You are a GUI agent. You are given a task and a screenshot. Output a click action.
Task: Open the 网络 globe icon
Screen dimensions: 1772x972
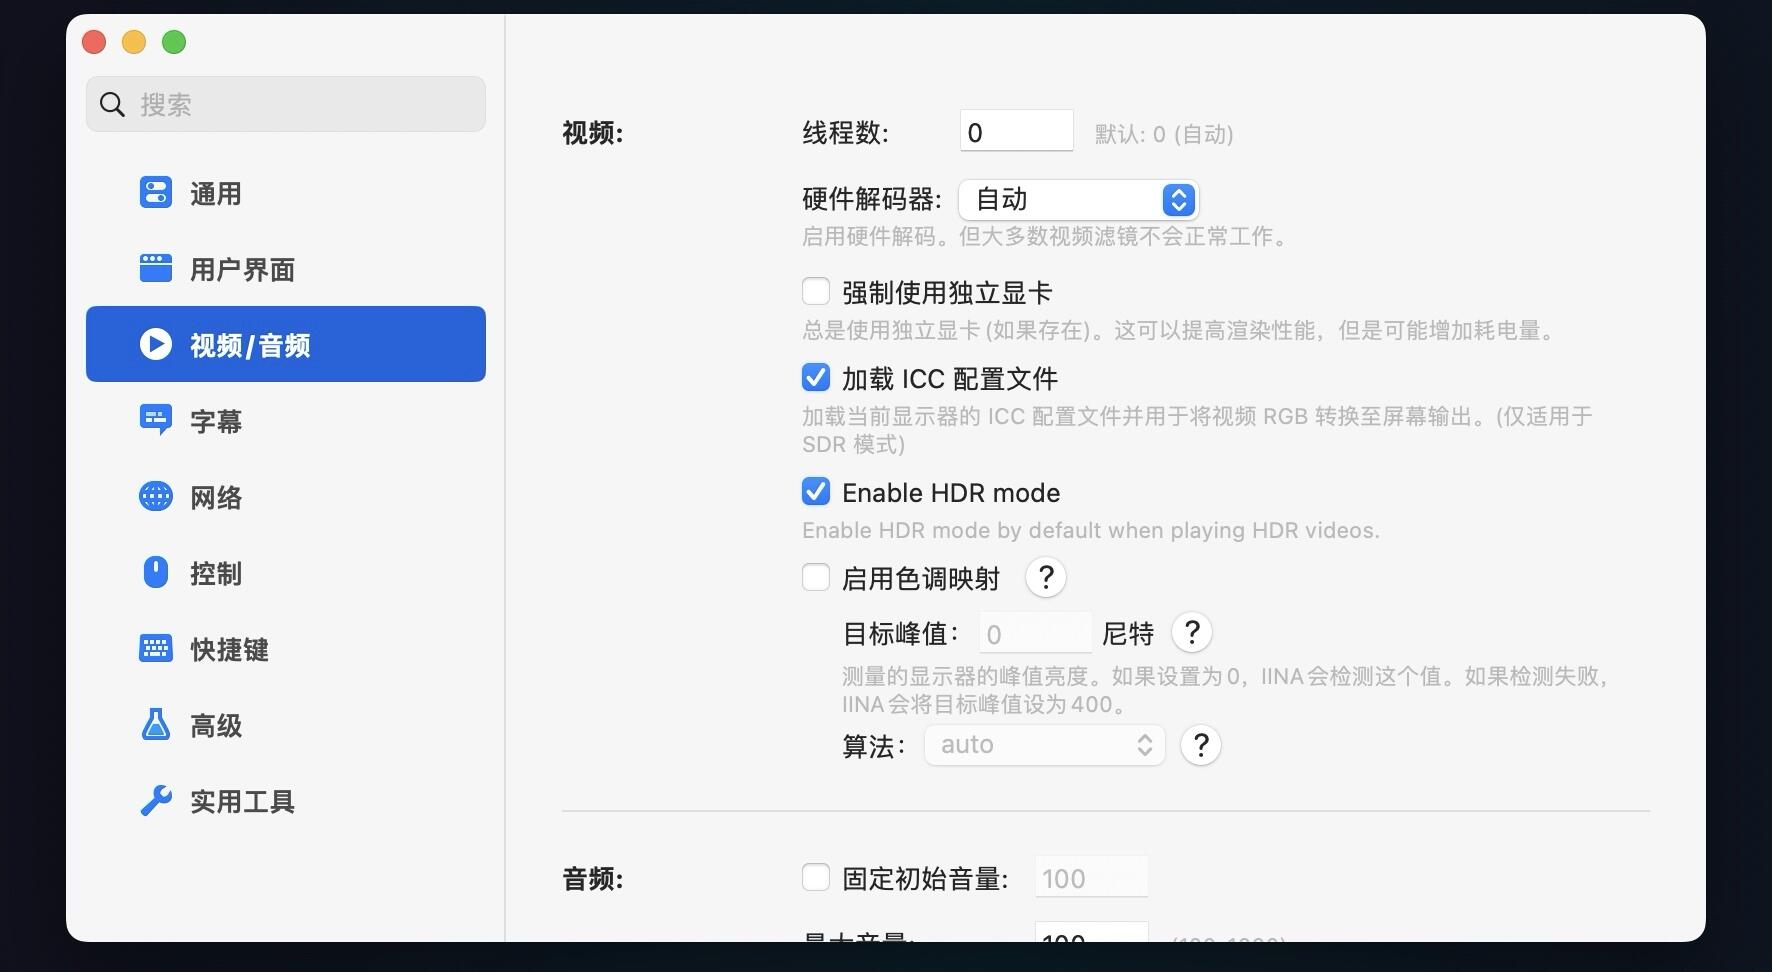click(x=156, y=496)
